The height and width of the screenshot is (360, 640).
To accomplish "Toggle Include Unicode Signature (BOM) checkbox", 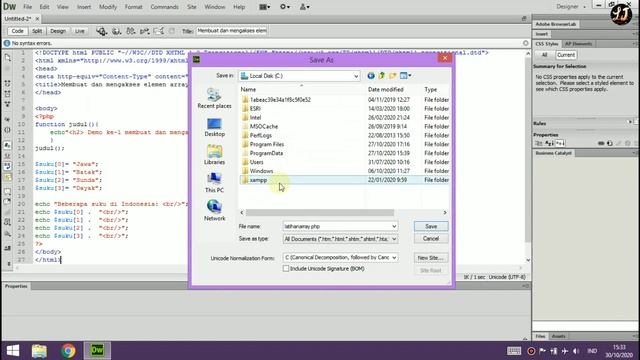I will point(286,269).
